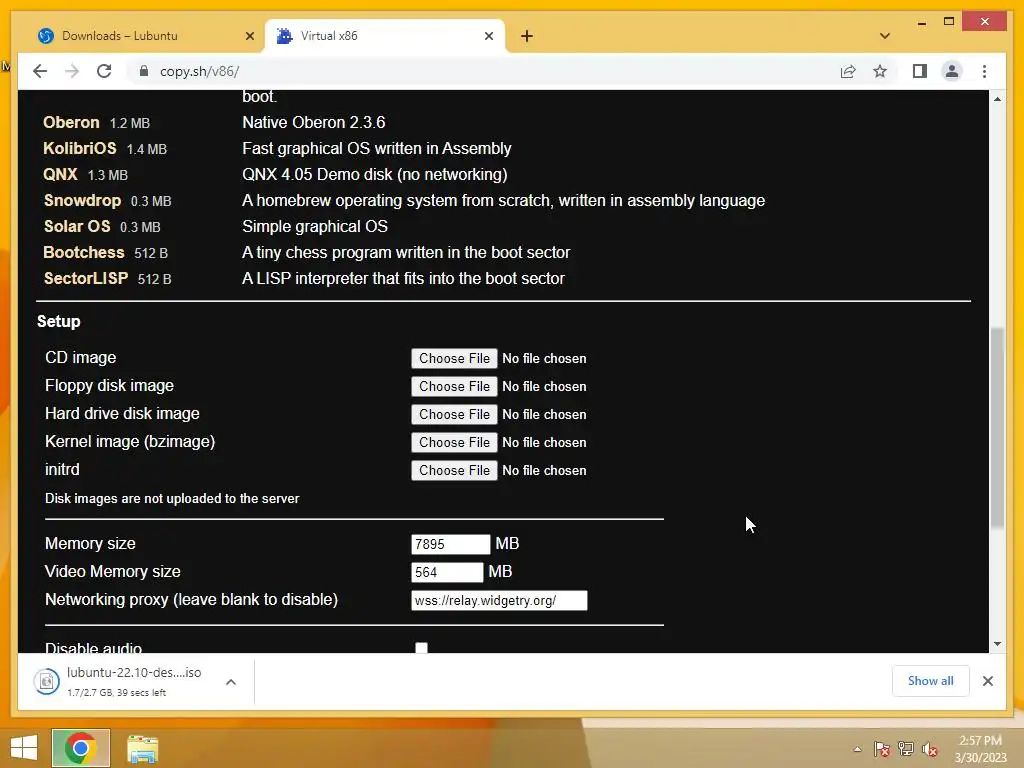
Task: Open File Explorer from the taskbar
Action: point(142,748)
